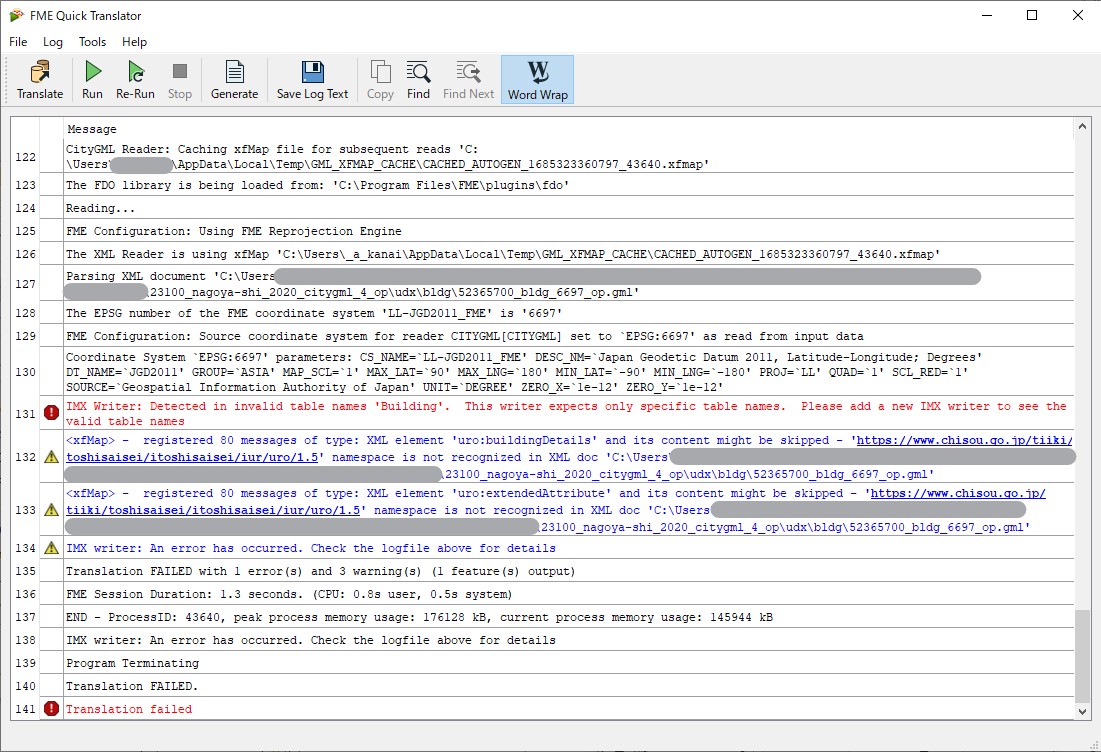Select the Find toolbar icon
The width and height of the screenshot is (1101, 752).
418,78
